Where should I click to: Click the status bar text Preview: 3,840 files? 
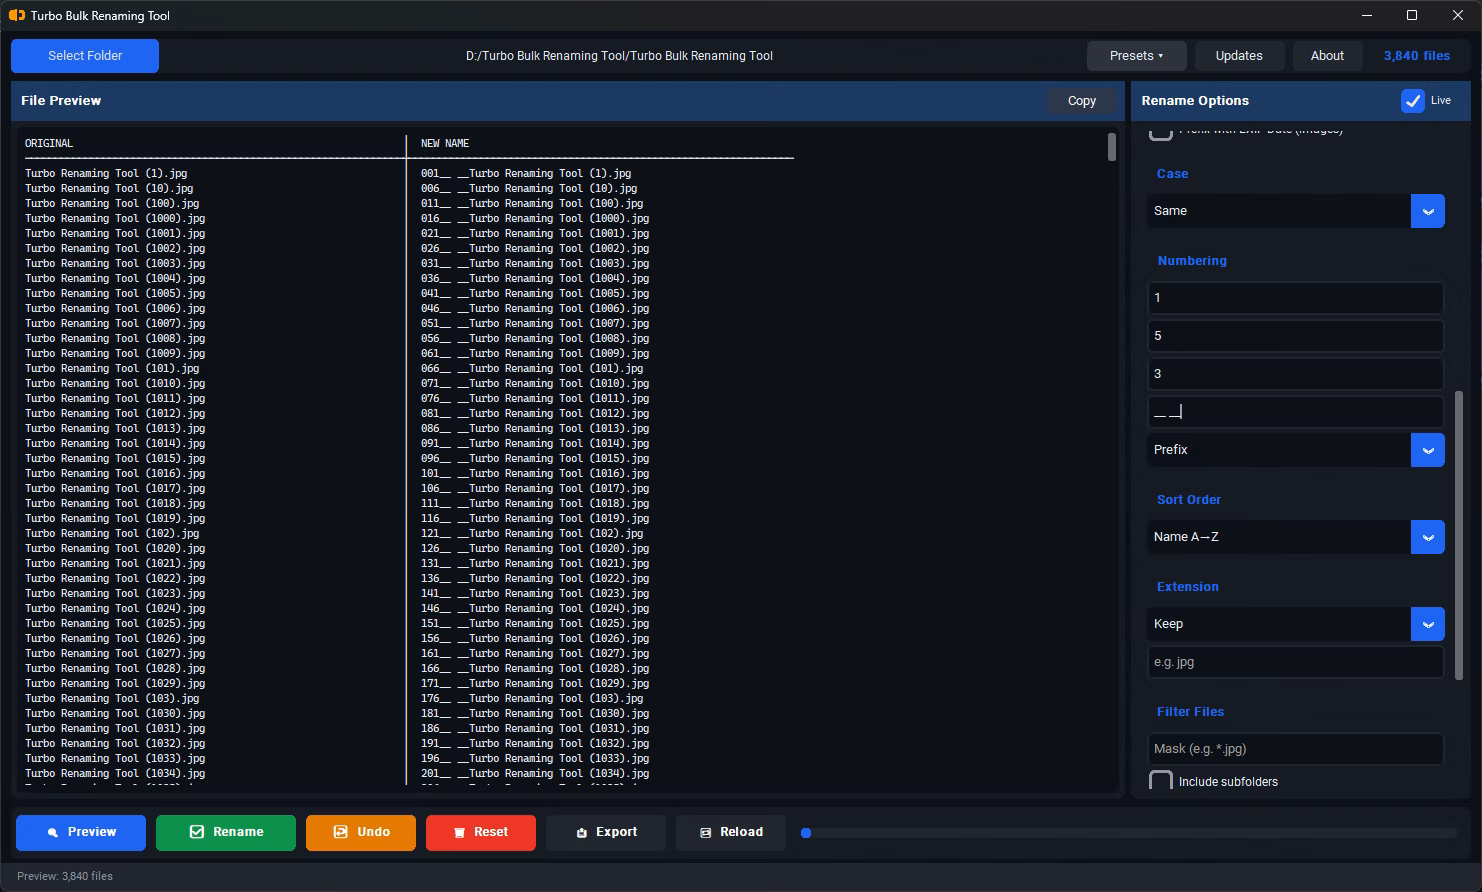tap(65, 876)
